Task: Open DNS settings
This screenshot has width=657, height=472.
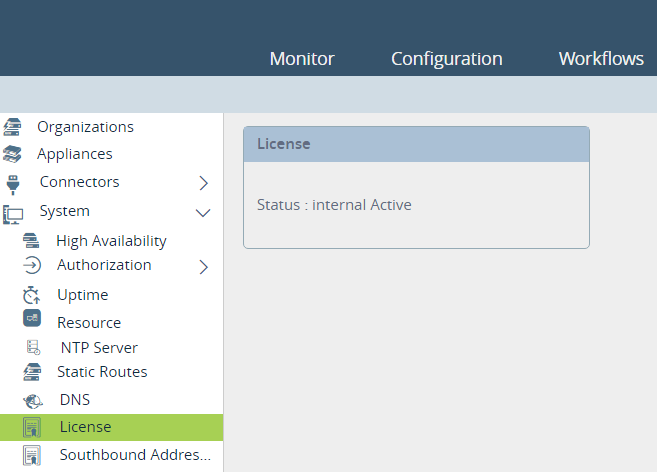Action: tap(75, 400)
